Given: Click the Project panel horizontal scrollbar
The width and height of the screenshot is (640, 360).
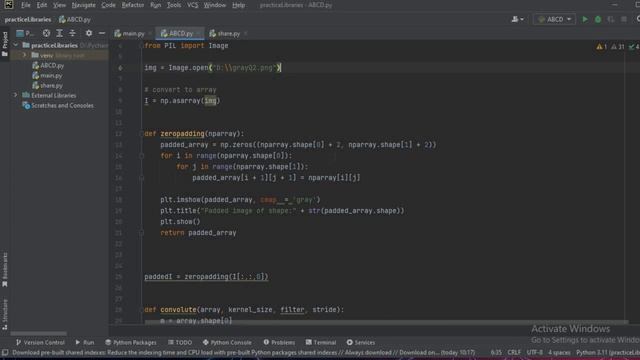Looking at the screenshot, I should [x=39, y=333].
